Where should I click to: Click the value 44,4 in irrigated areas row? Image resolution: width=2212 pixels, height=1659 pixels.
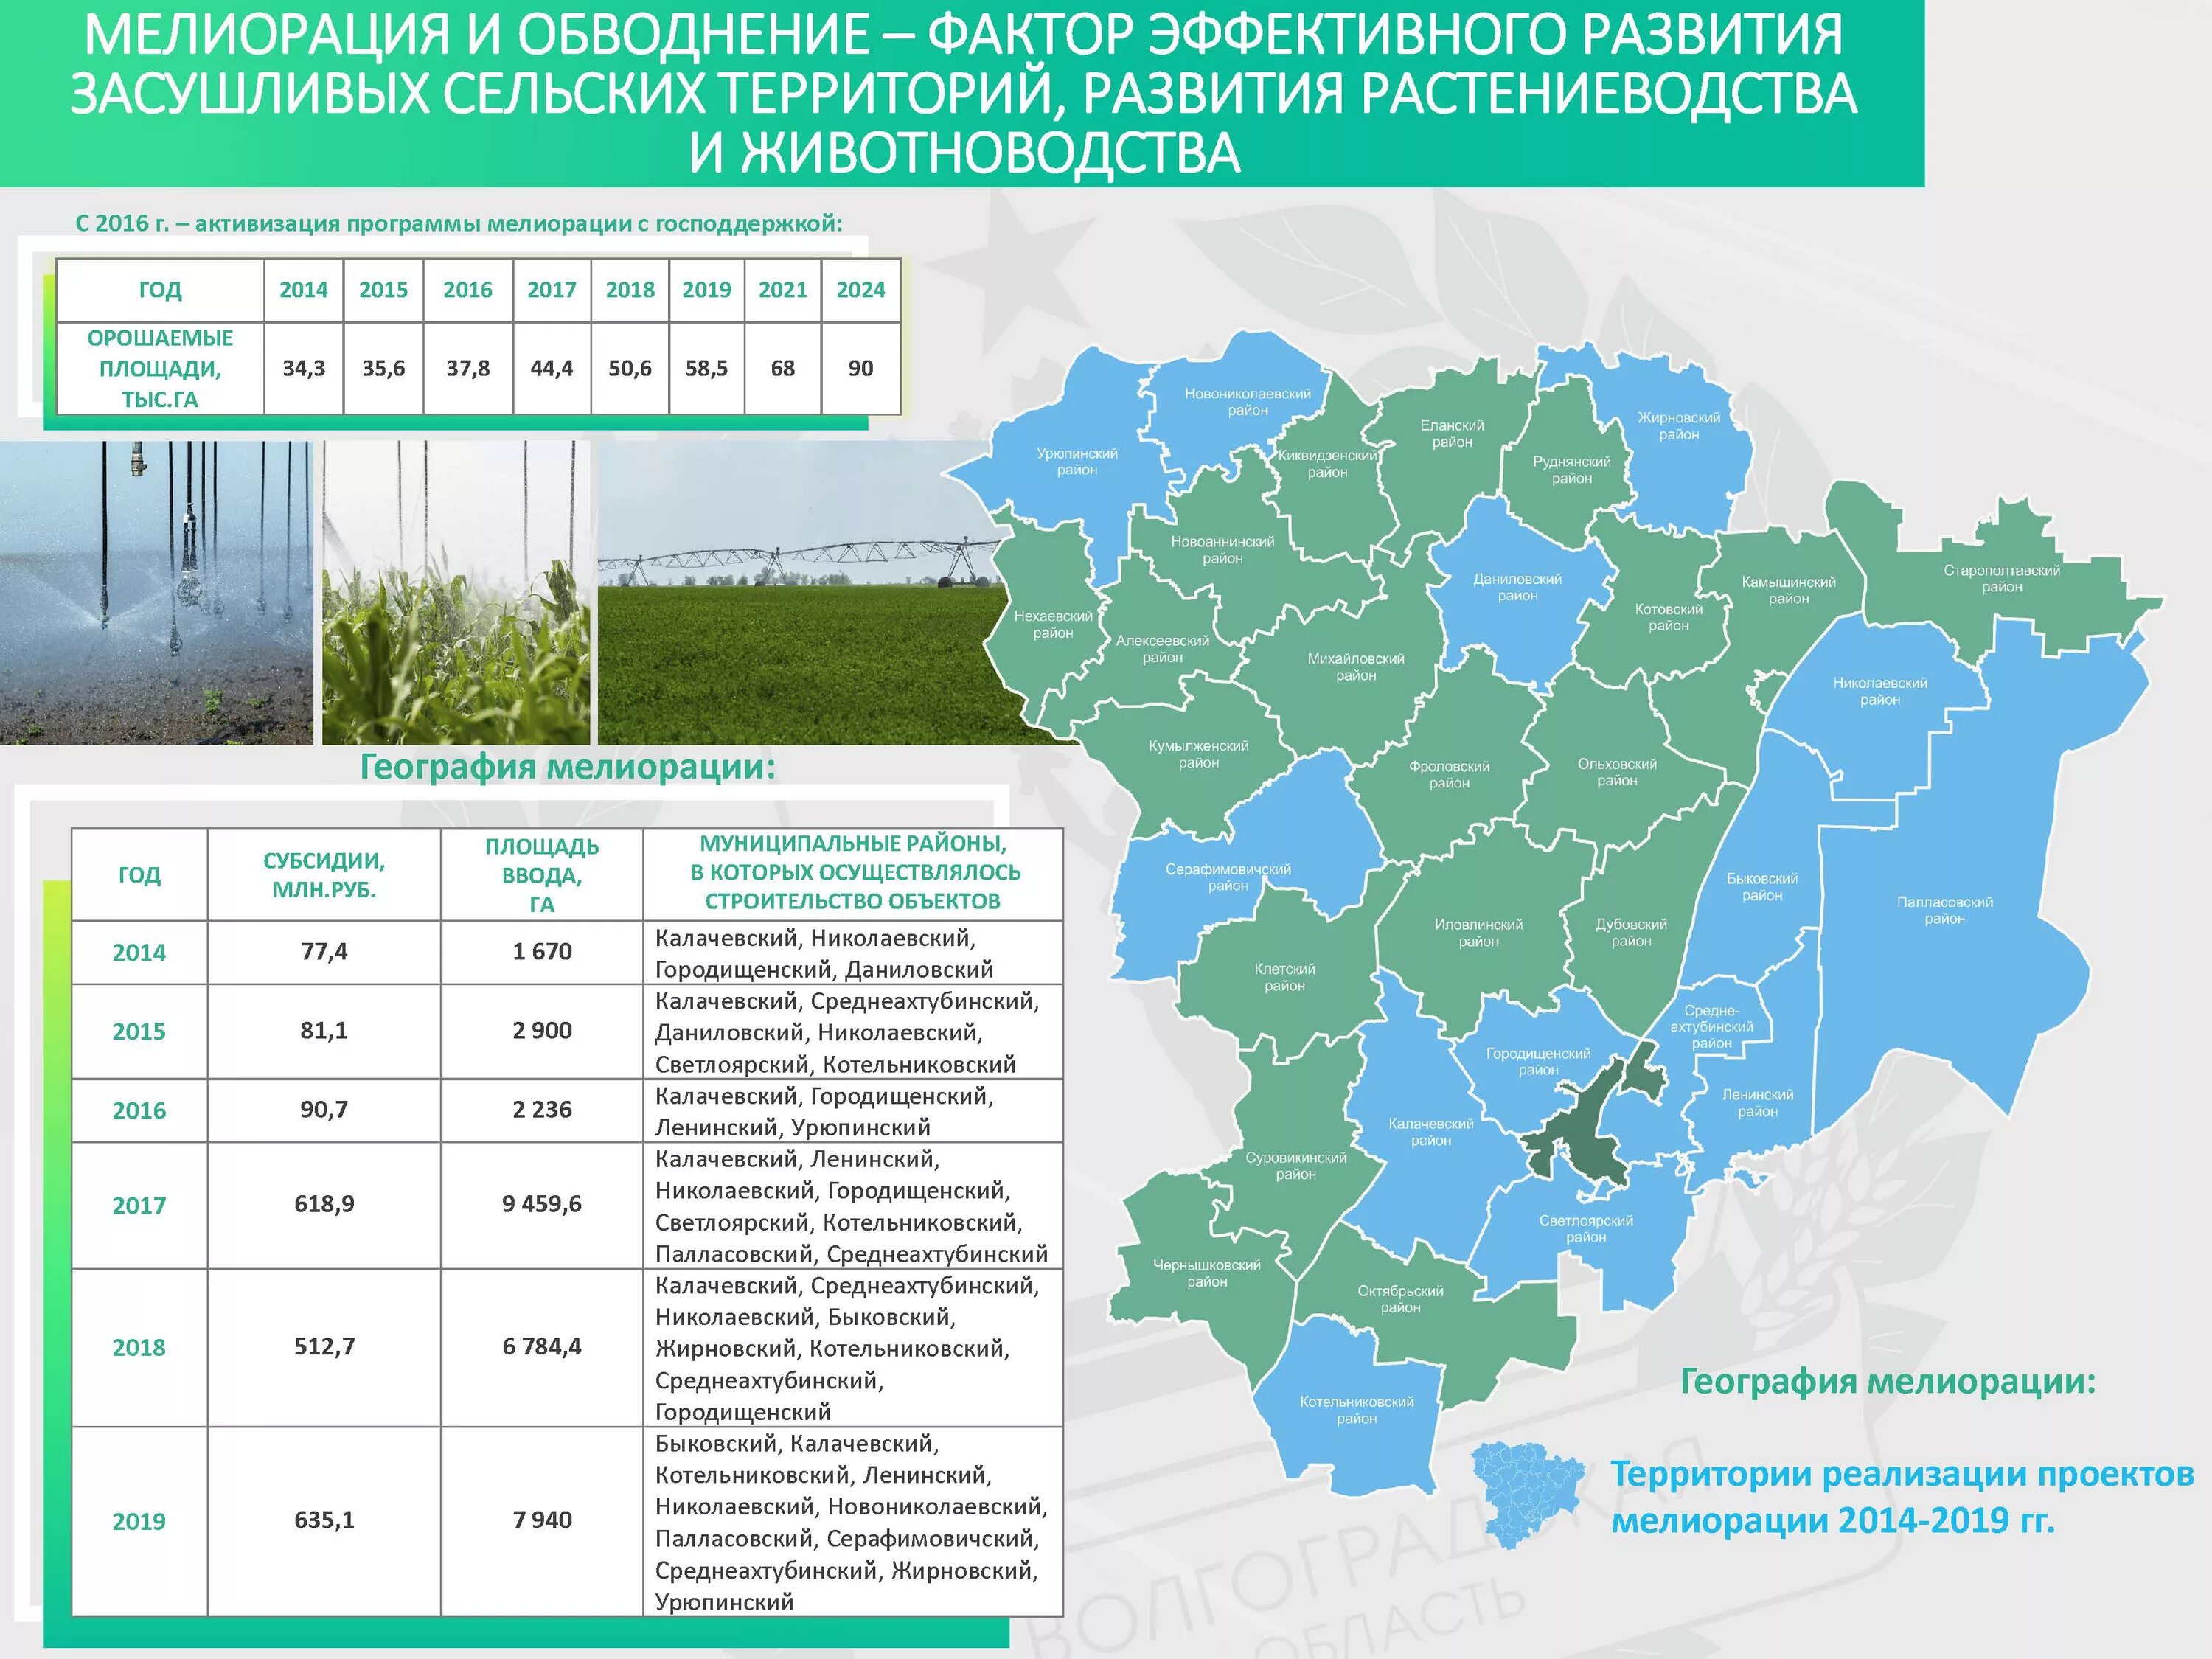[552, 368]
